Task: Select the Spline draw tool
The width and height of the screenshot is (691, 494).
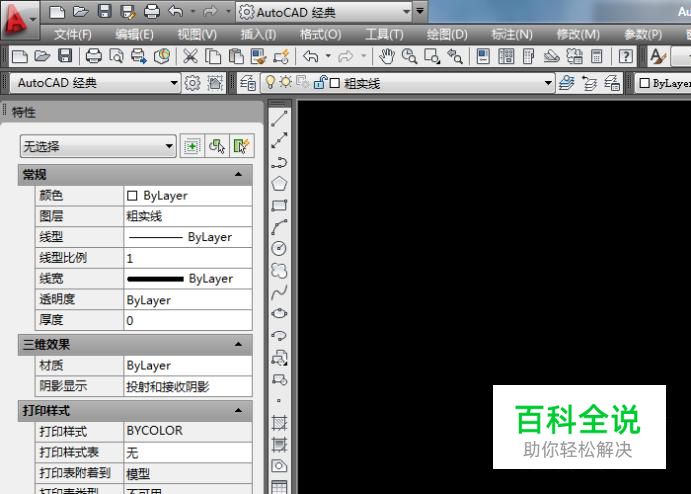Action: (x=279, y=292)
